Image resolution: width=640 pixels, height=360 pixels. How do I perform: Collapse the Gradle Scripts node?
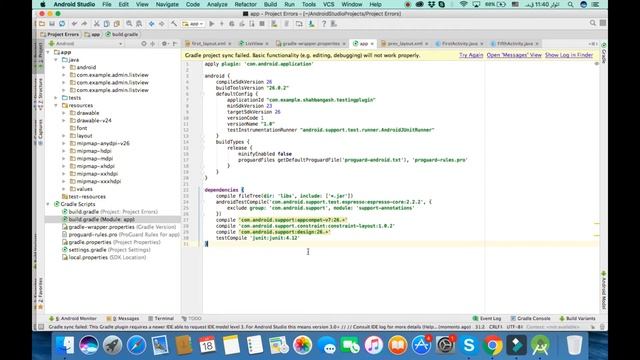49,204
